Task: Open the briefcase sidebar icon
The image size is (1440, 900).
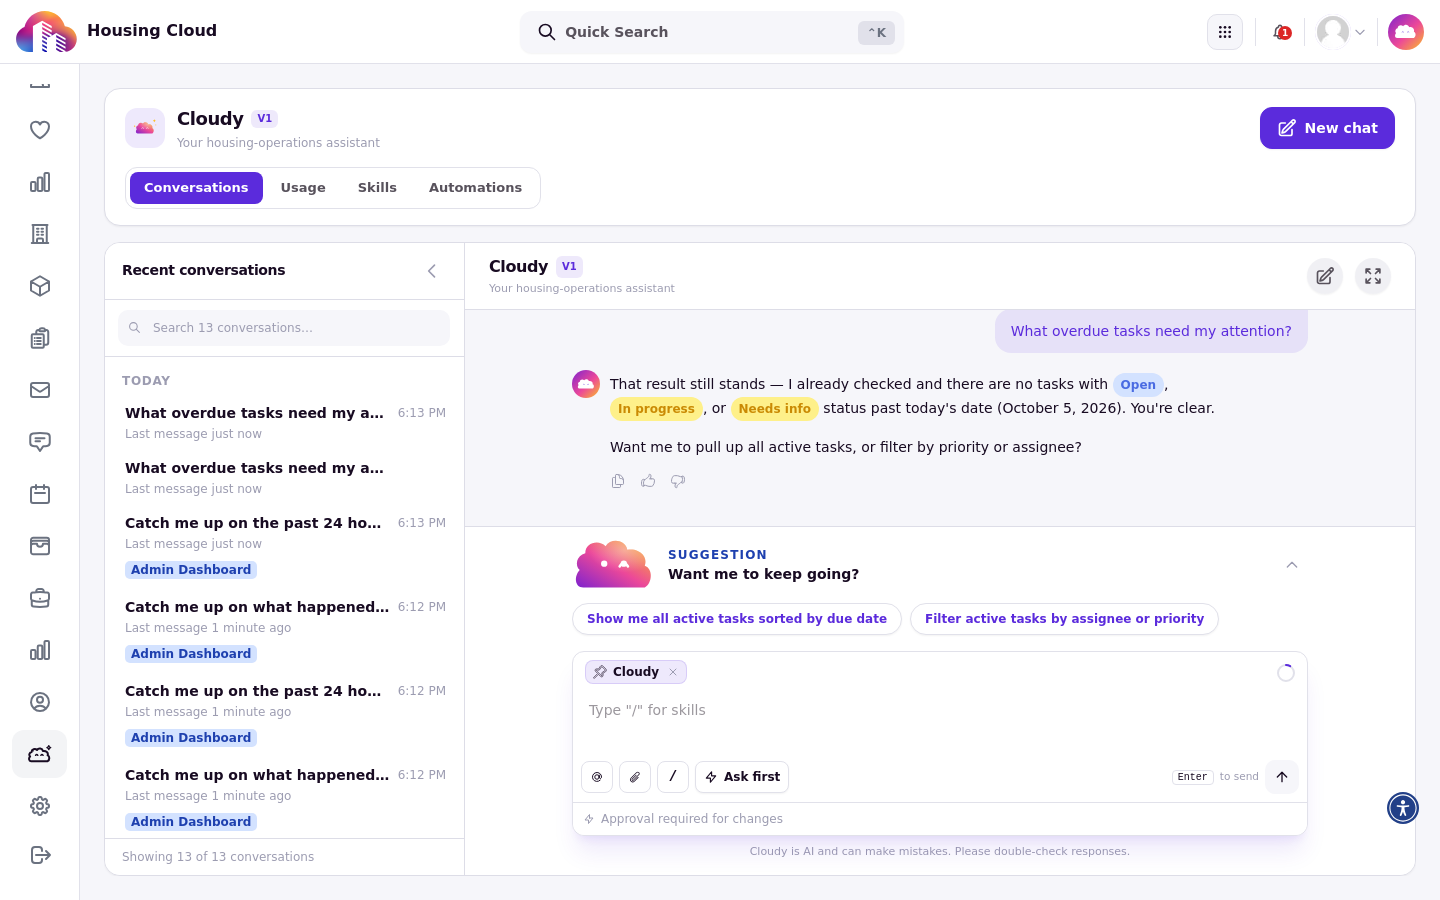Action: click(x=40, y=598)
